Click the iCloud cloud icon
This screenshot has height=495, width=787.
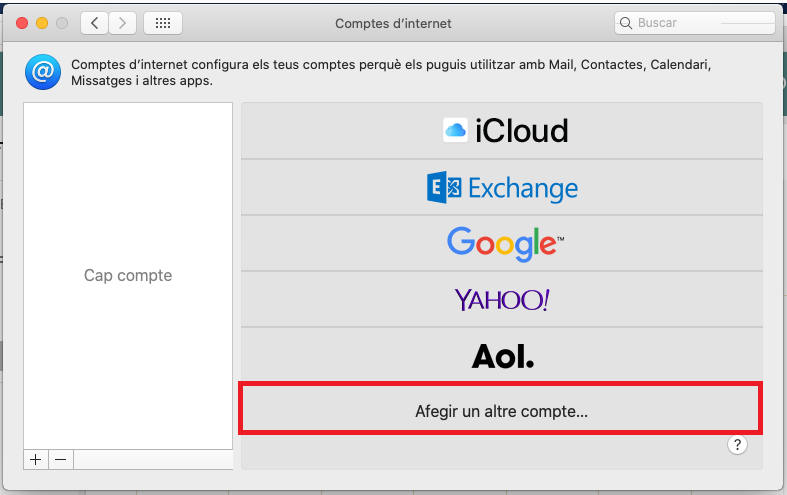click(x=455, y=131)
